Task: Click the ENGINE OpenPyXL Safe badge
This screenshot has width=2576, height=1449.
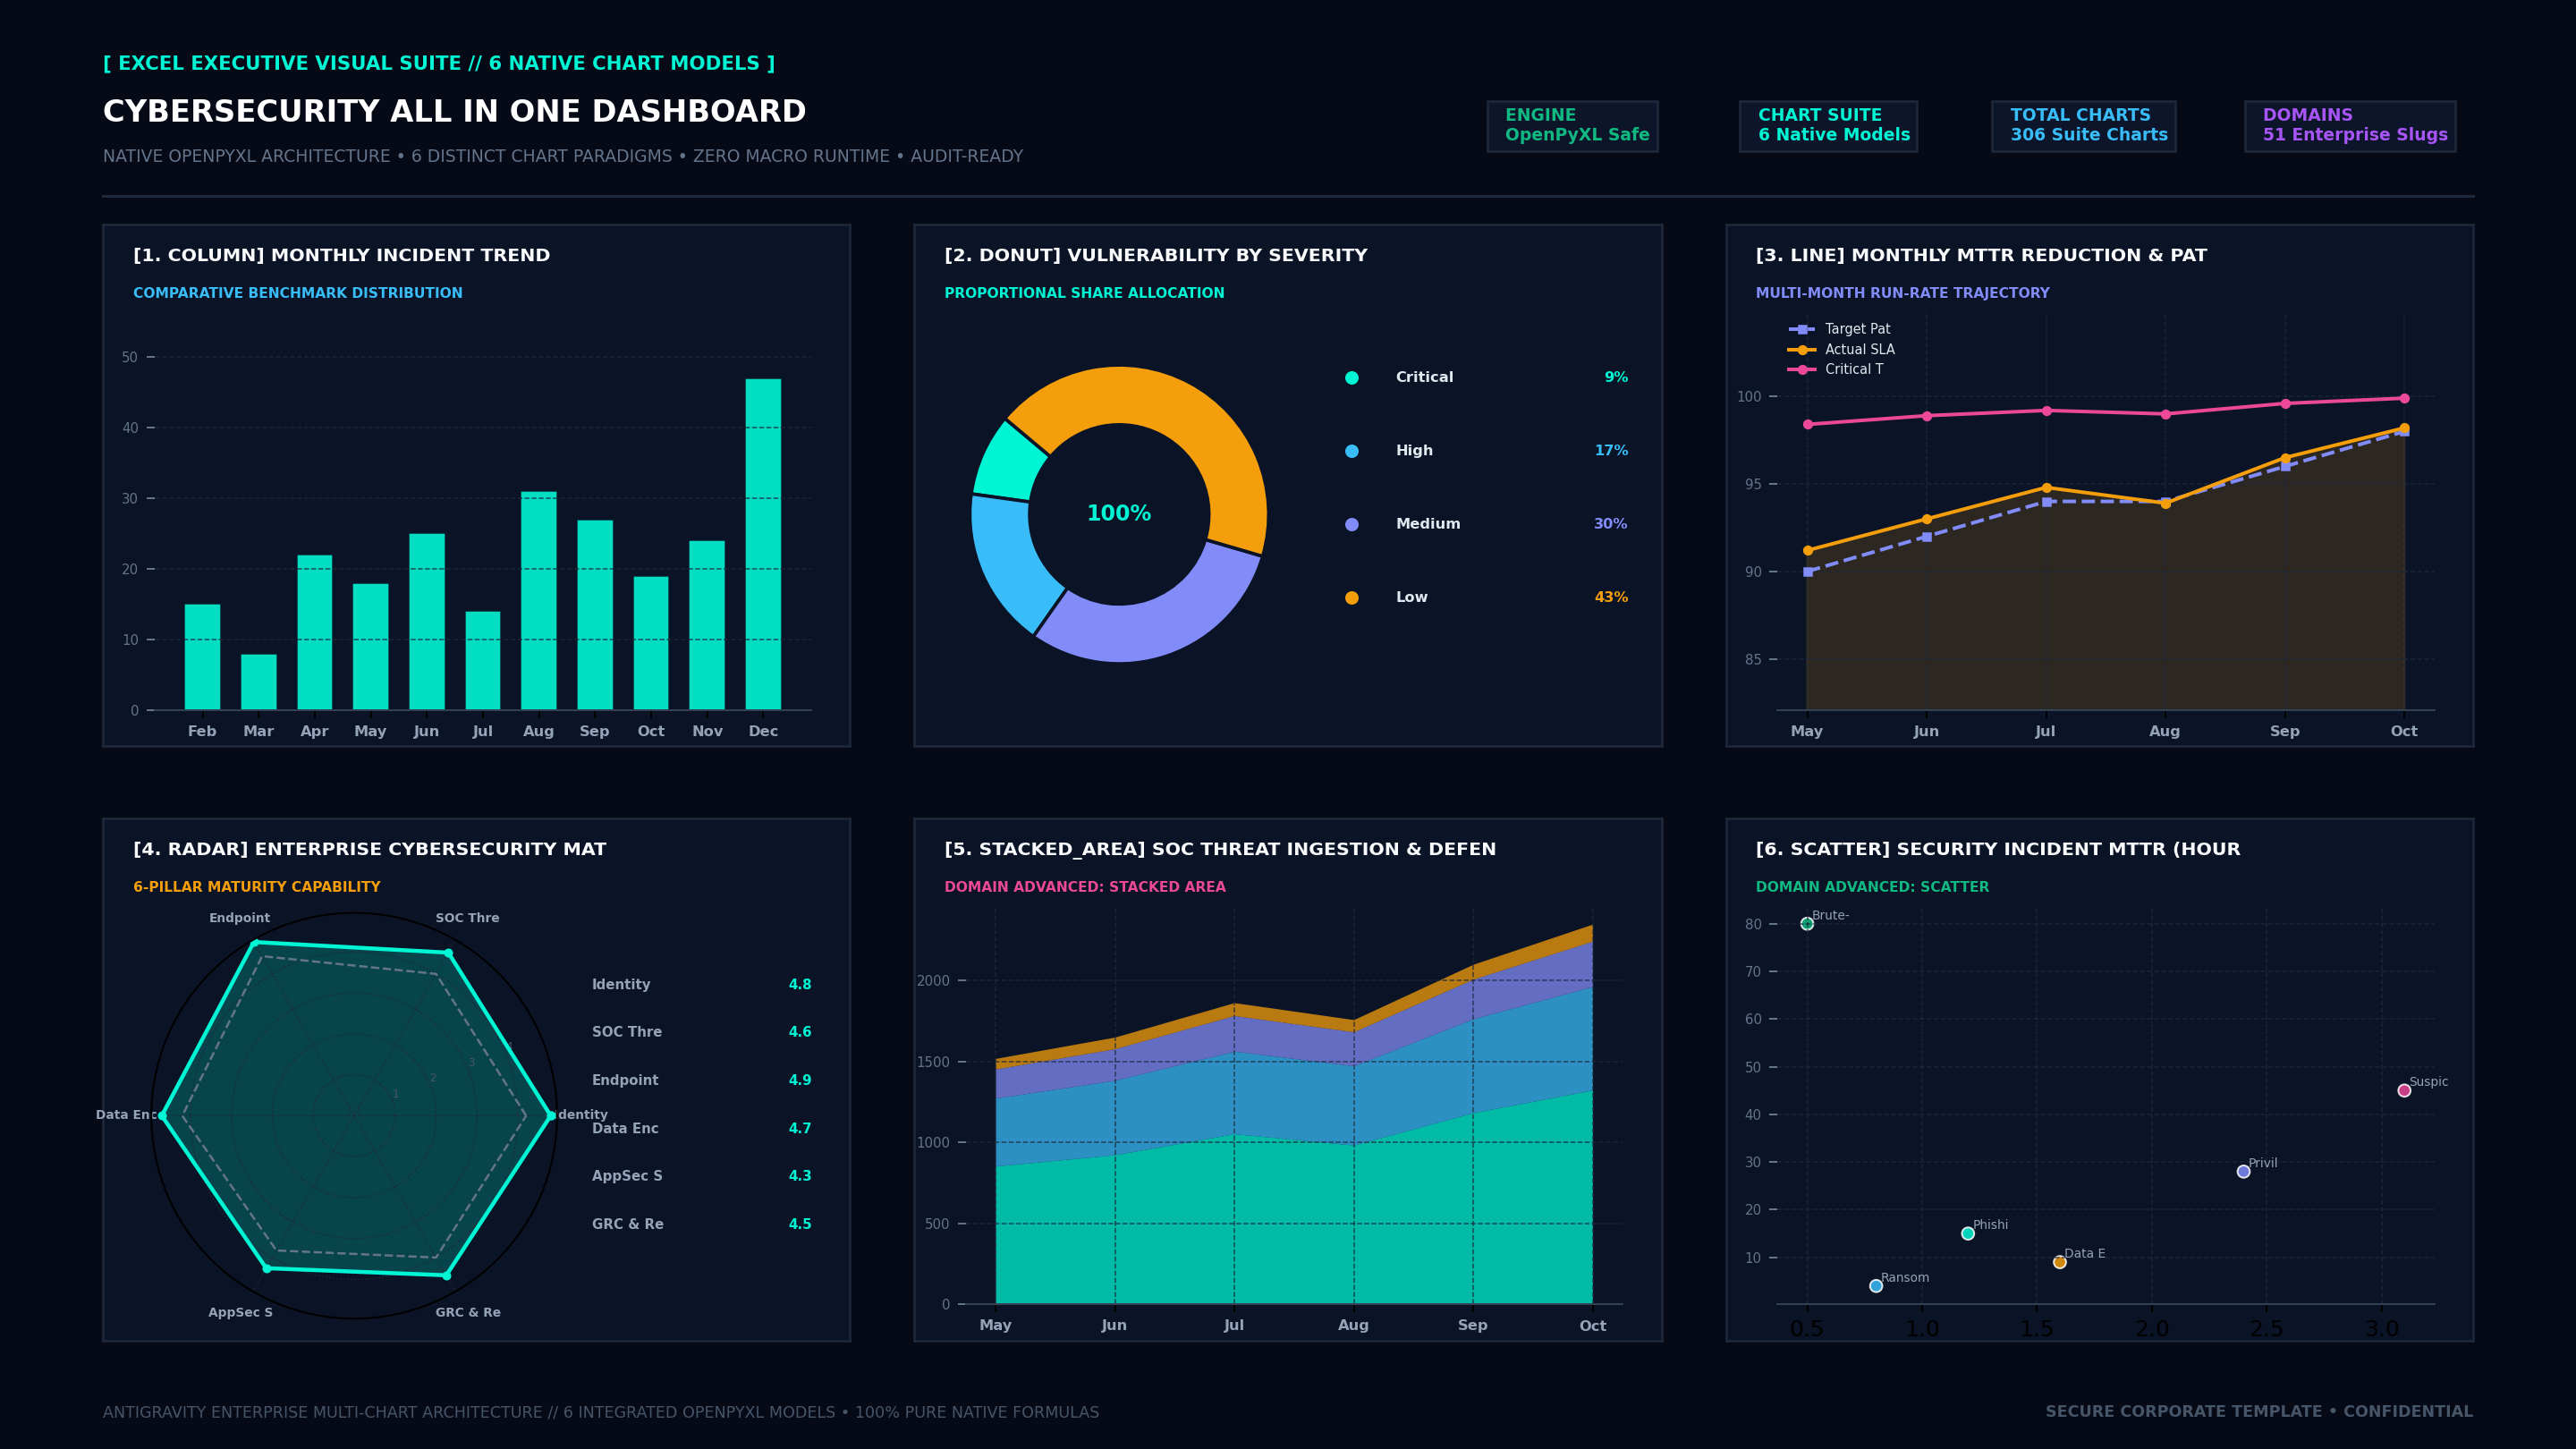Action: pyautogui.click(x=1572, y=126)
